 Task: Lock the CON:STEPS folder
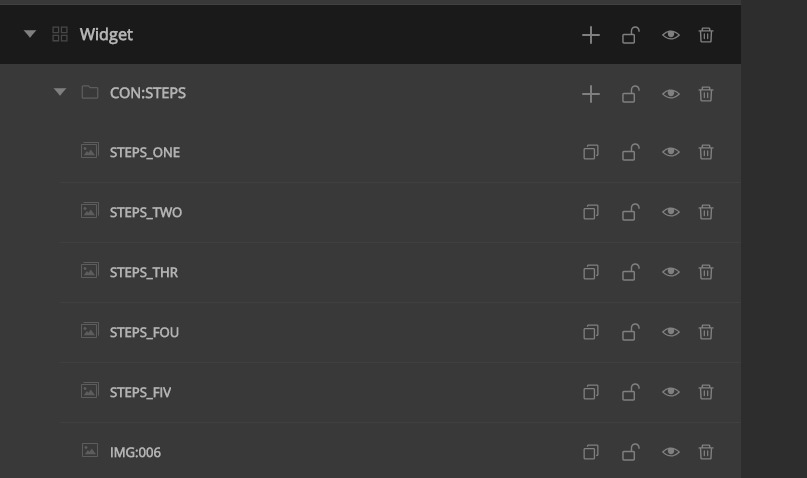click(631, 94)
